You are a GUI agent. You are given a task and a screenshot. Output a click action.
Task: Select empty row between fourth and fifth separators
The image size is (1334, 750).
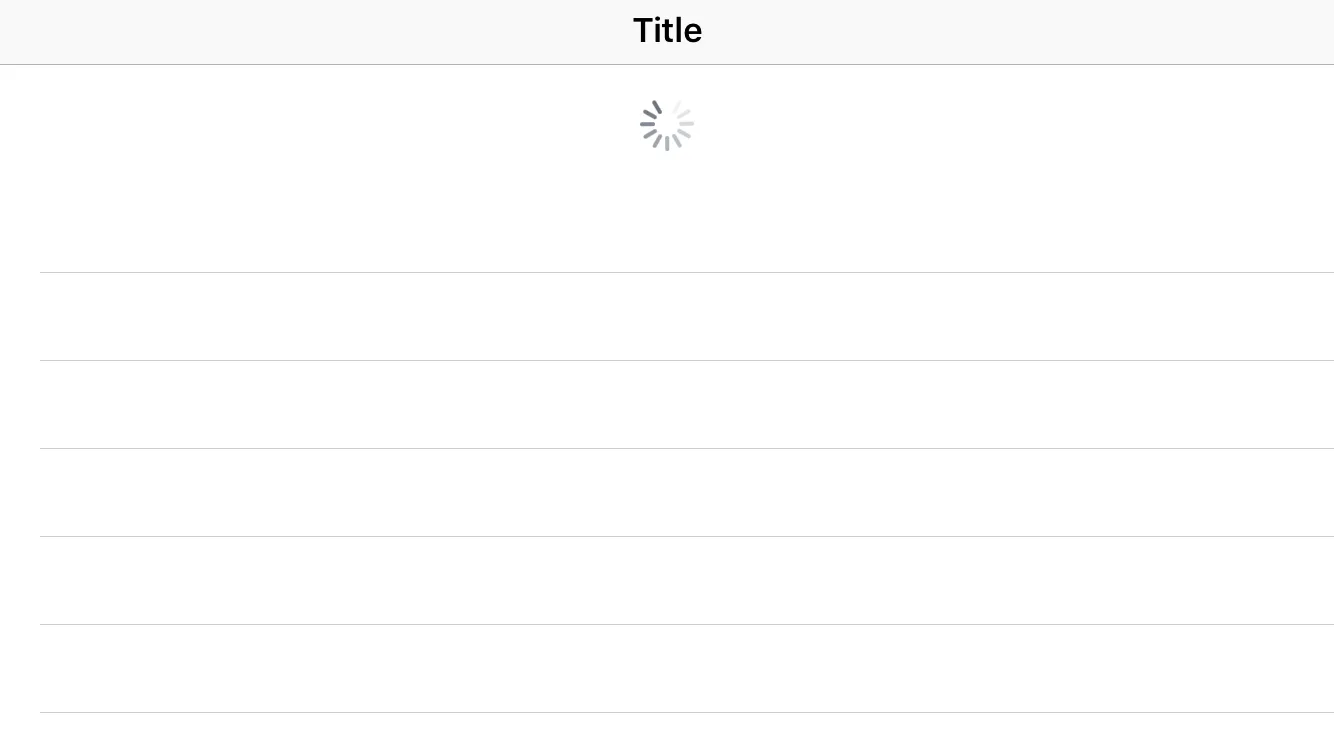click(667, 580)
